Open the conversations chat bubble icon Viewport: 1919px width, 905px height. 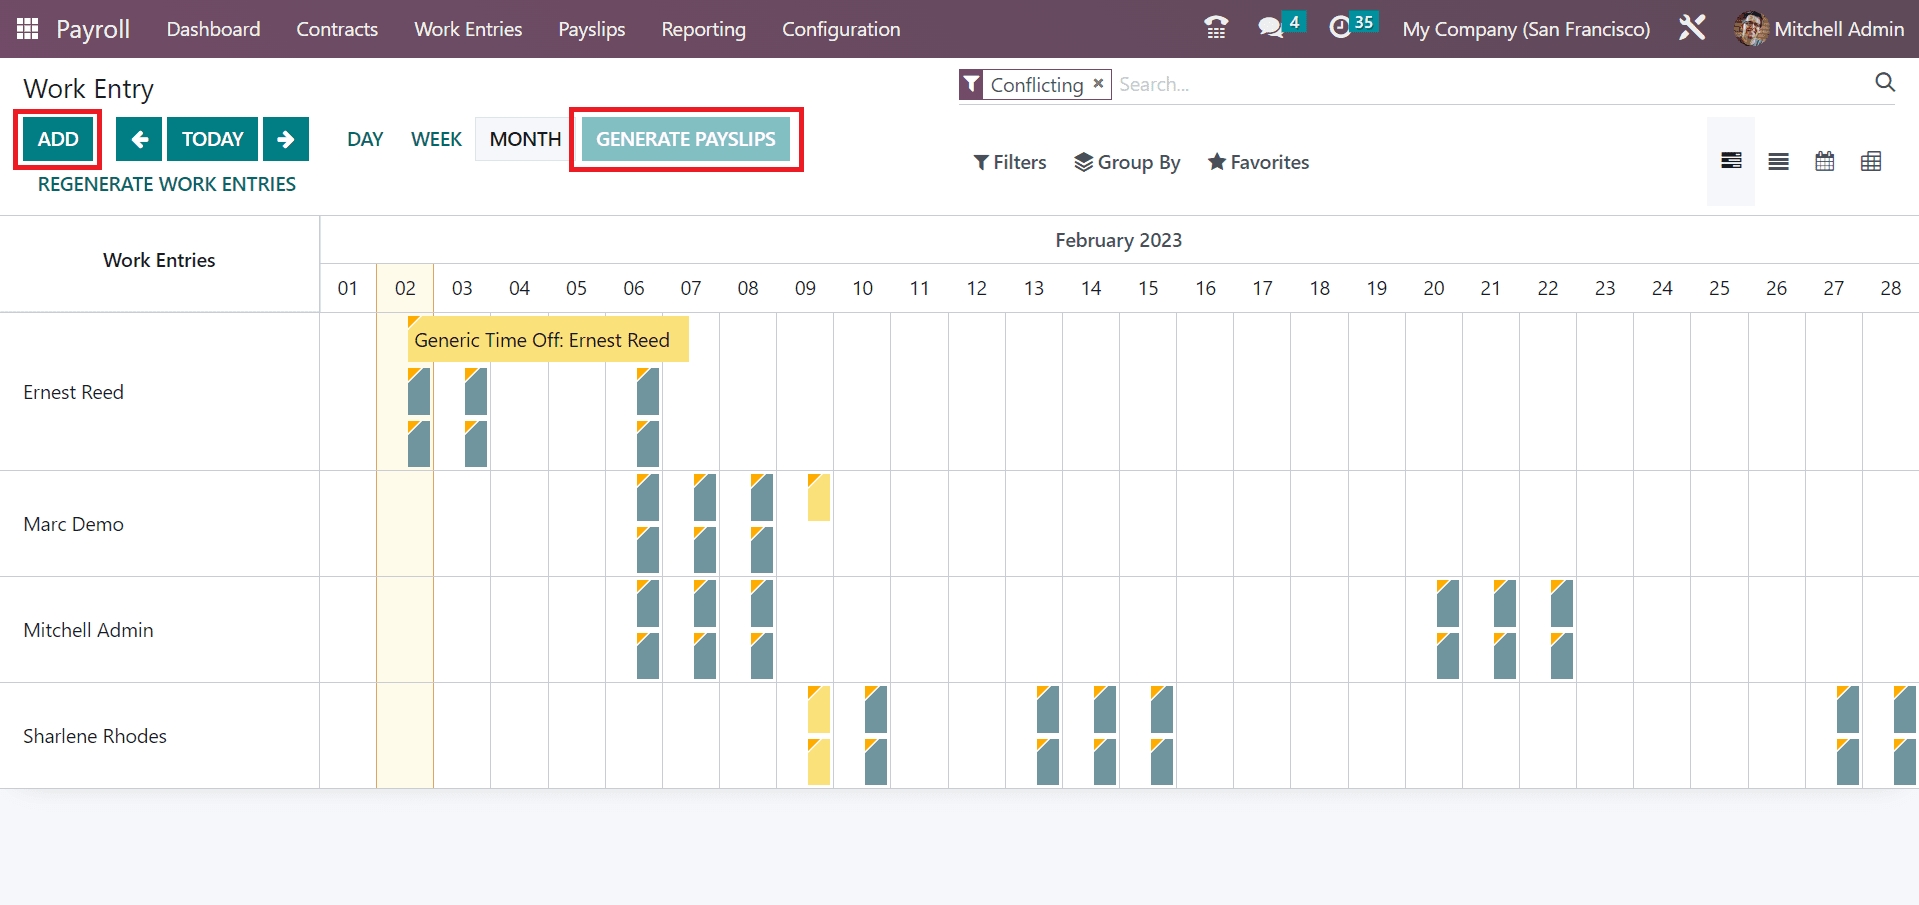(1270, 28)
